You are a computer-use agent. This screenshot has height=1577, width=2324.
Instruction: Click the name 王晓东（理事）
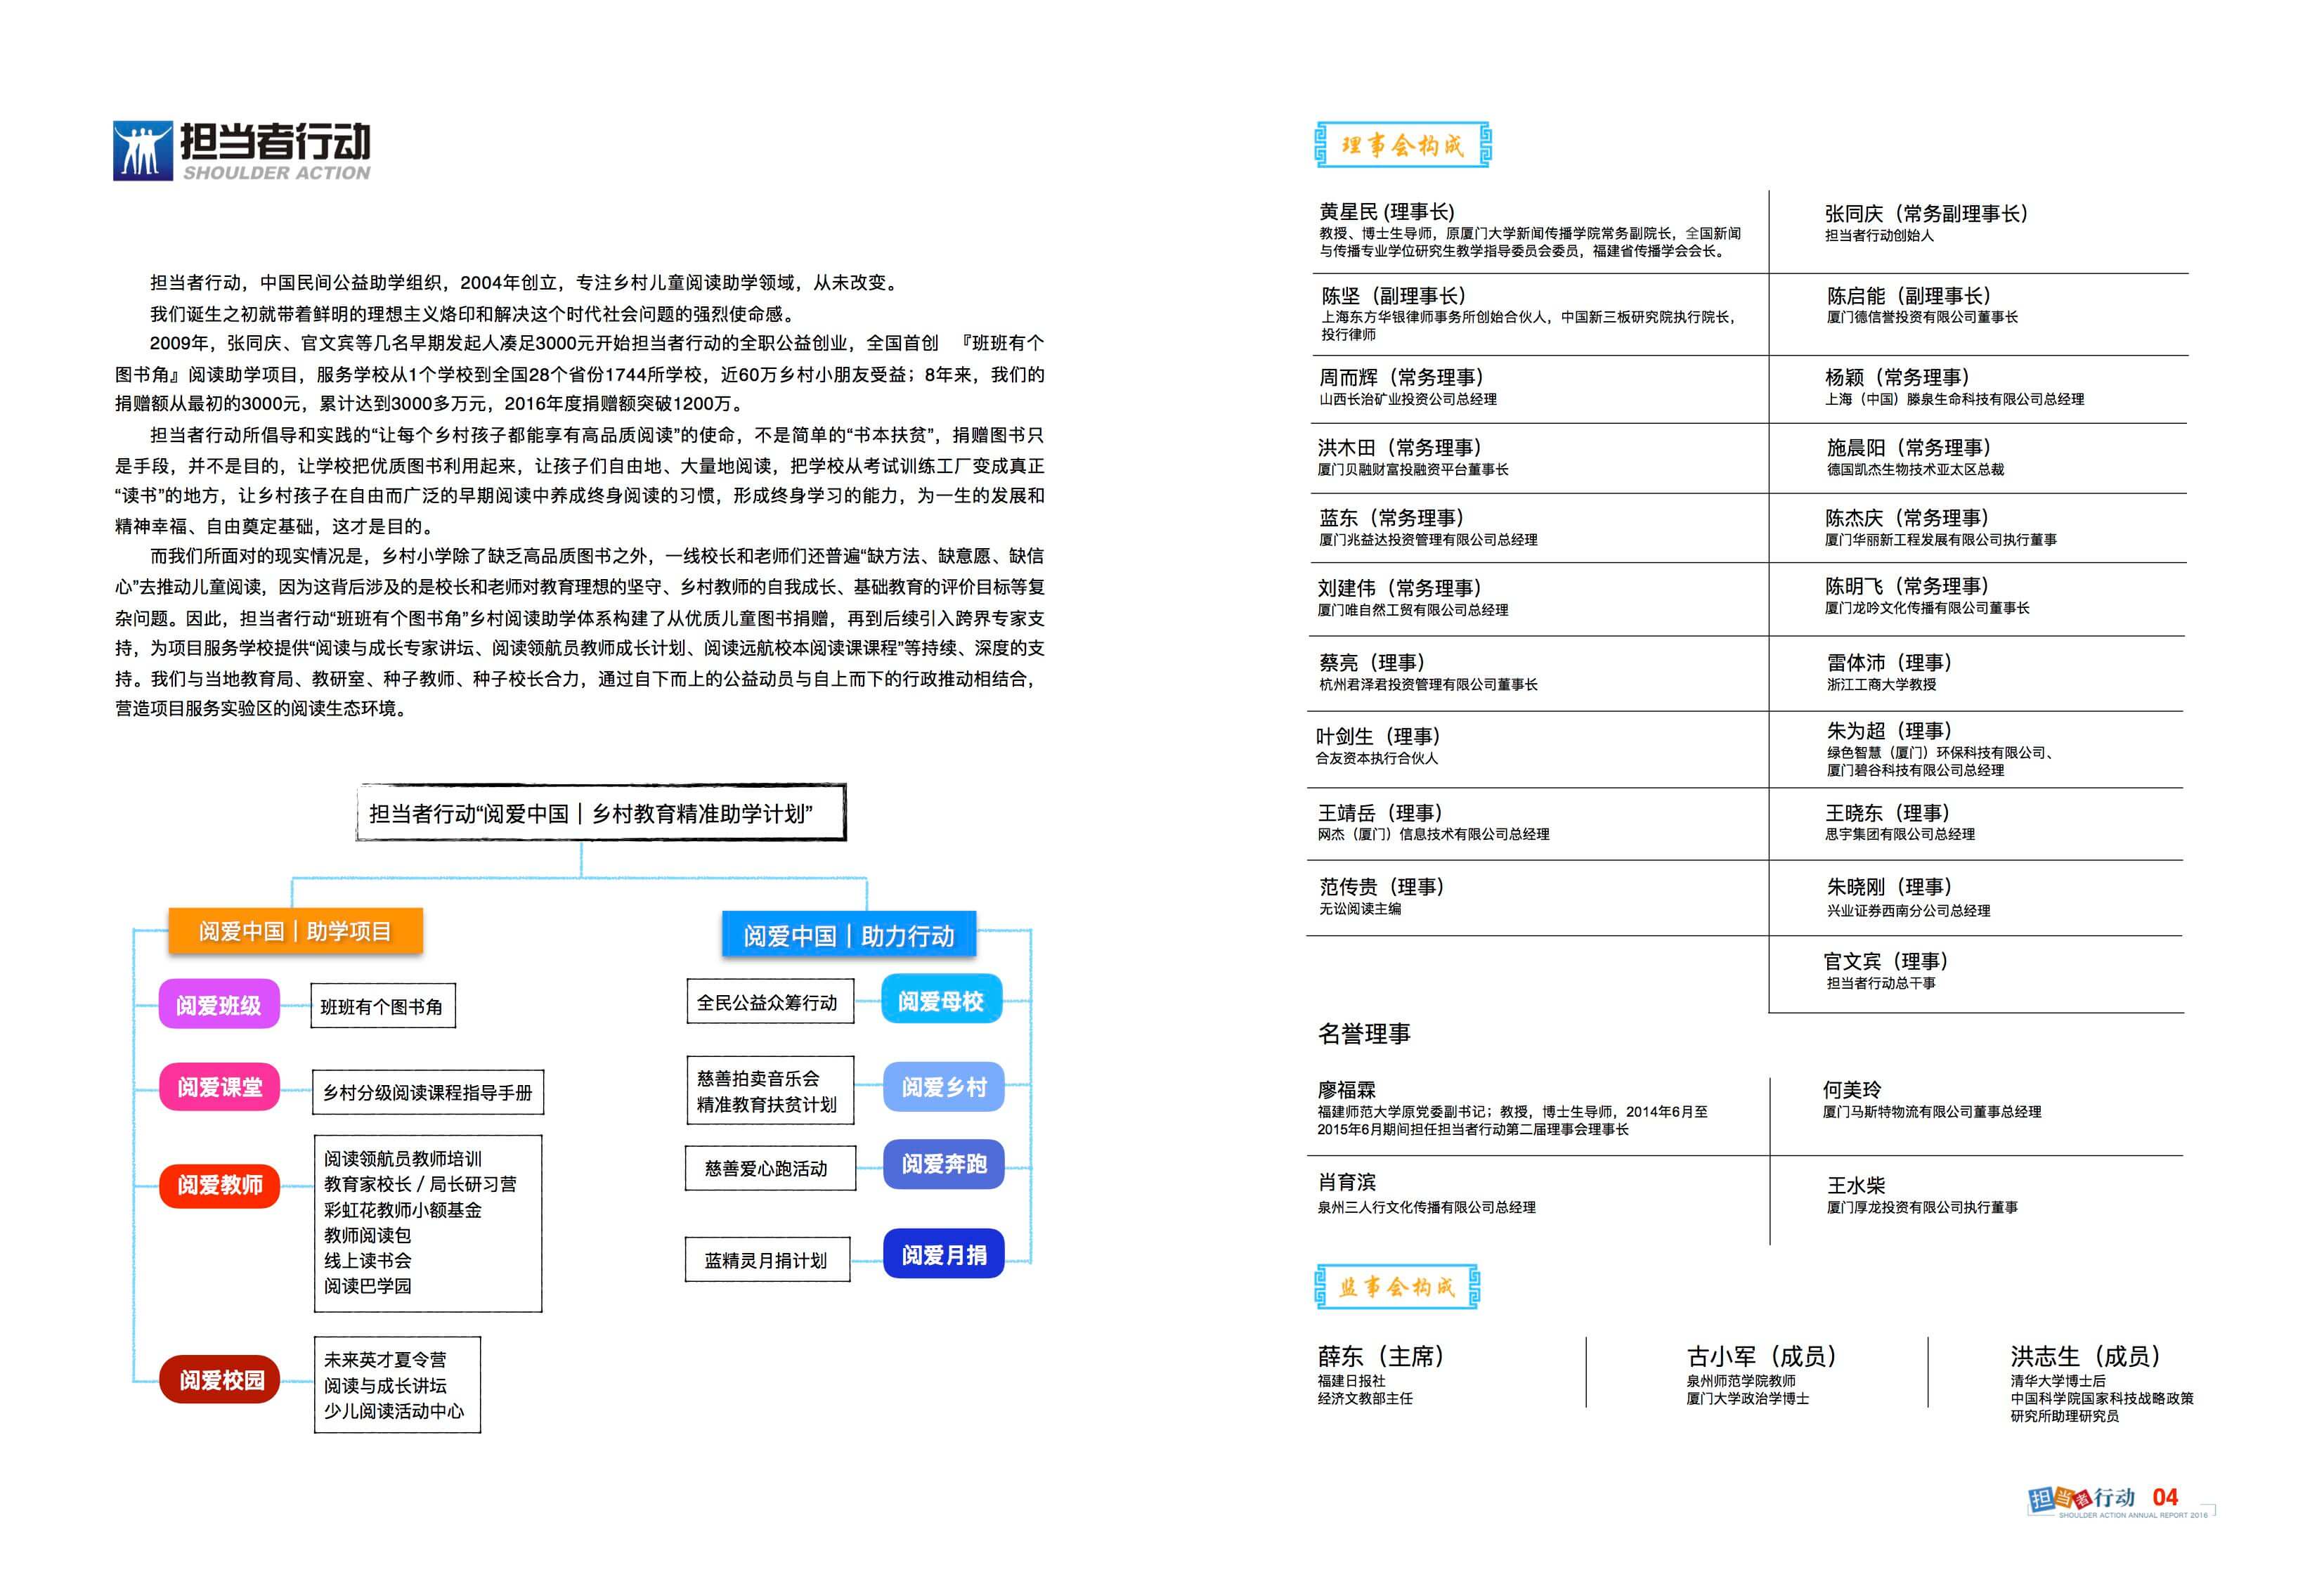click(x=1888, y=813)
